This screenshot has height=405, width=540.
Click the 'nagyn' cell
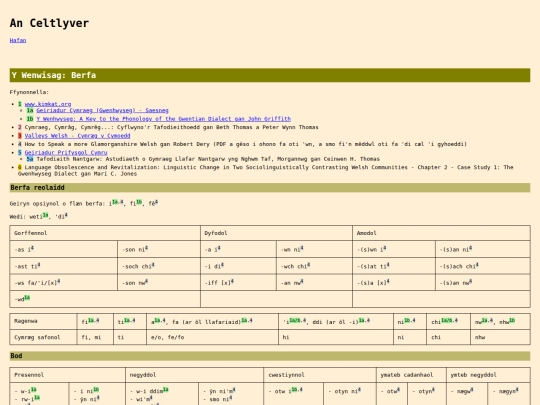coord(509,394)
